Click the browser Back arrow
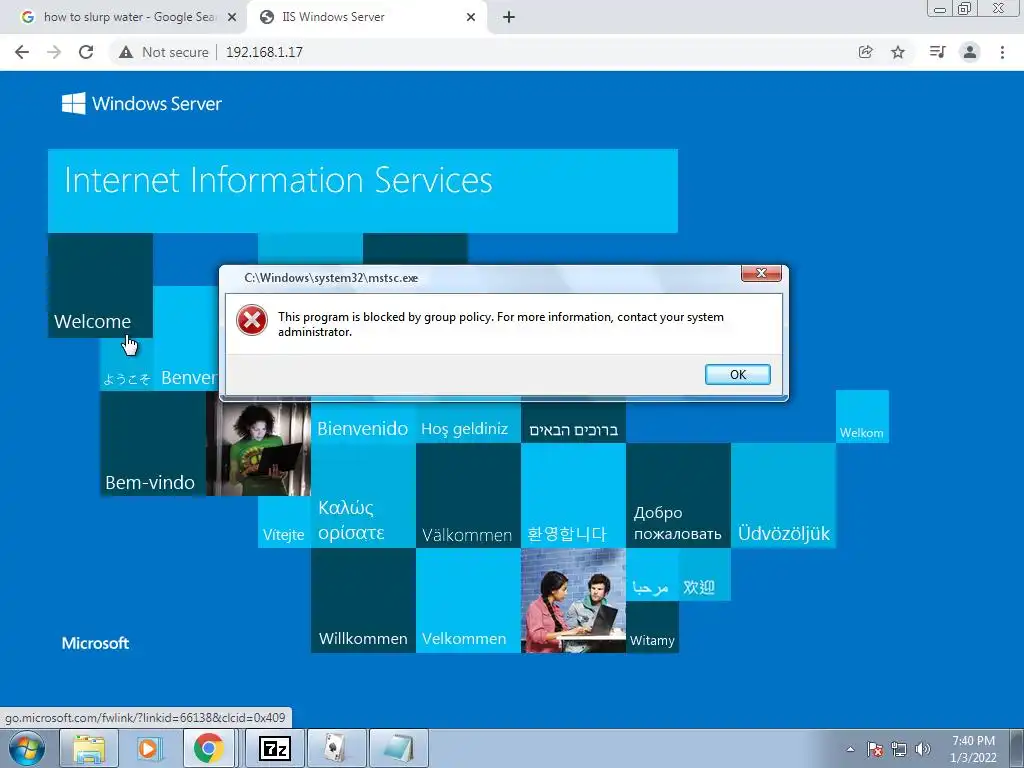 point(22,52)
